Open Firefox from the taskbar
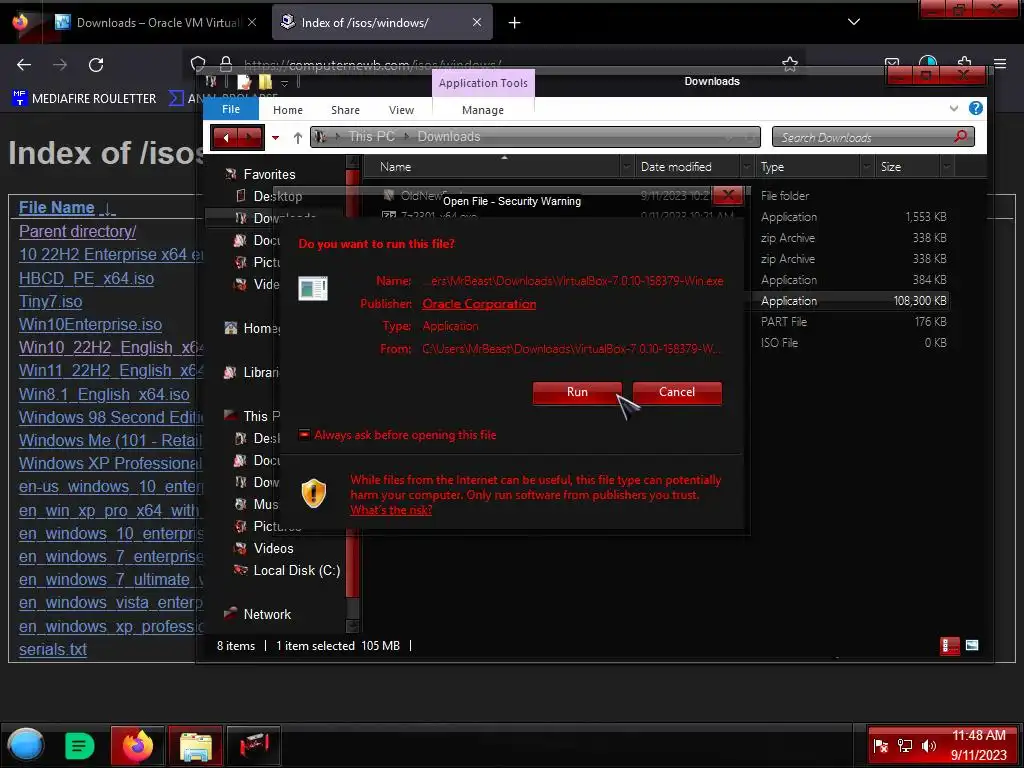Viewport: 1024px width, 768px height. click(x=137, y=745)
